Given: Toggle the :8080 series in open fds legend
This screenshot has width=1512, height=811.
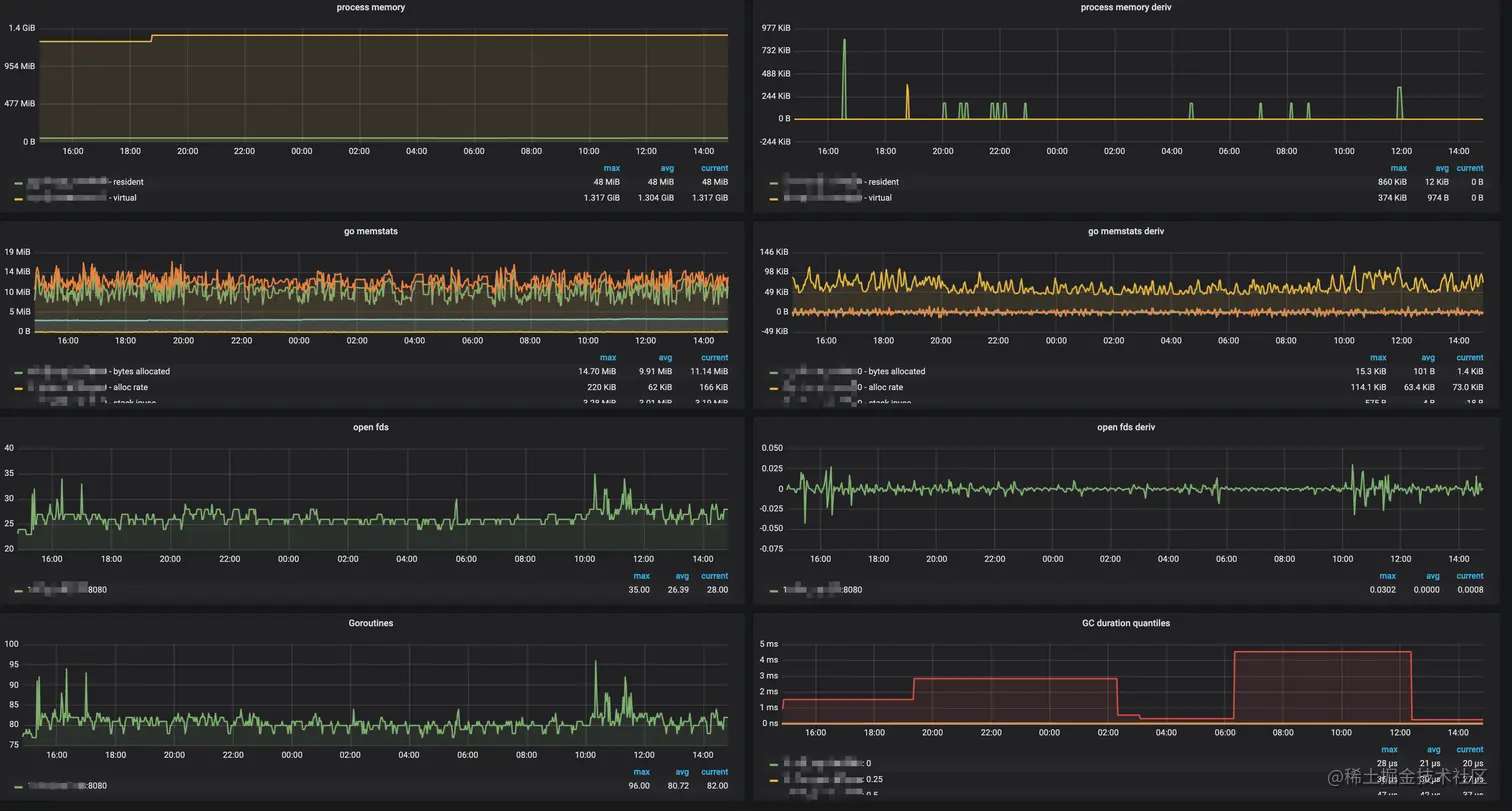Looking at the screenshot, I should [66, 590].
